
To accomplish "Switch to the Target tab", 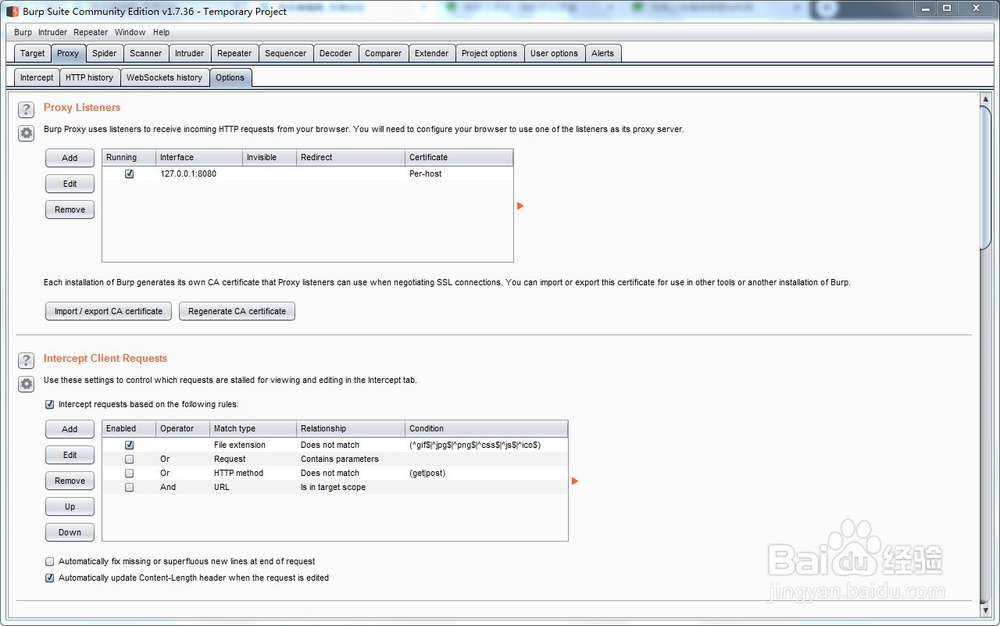I will pos(33,54).
